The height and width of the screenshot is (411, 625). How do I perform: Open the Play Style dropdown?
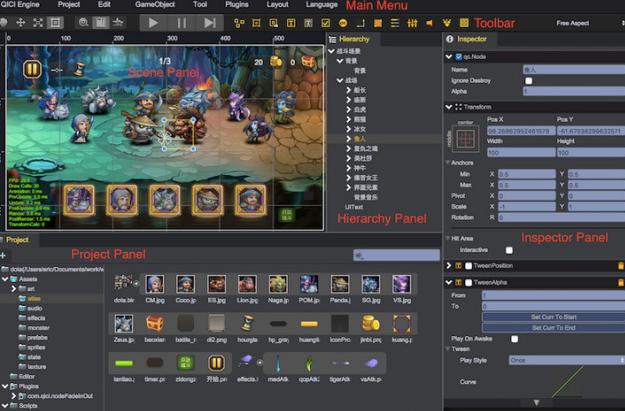[566, 360]
